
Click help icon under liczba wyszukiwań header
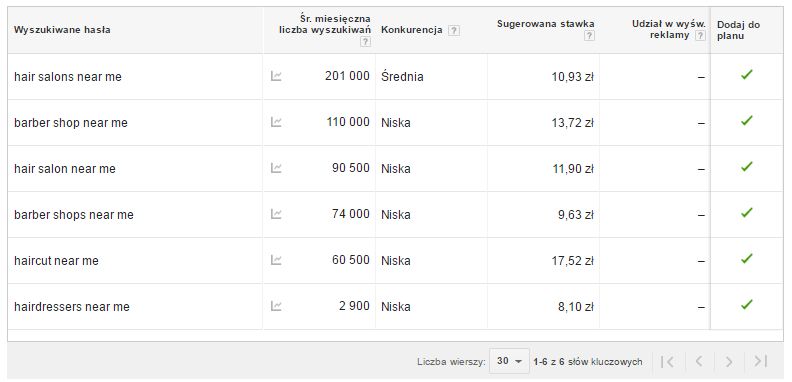click(365, 42)
